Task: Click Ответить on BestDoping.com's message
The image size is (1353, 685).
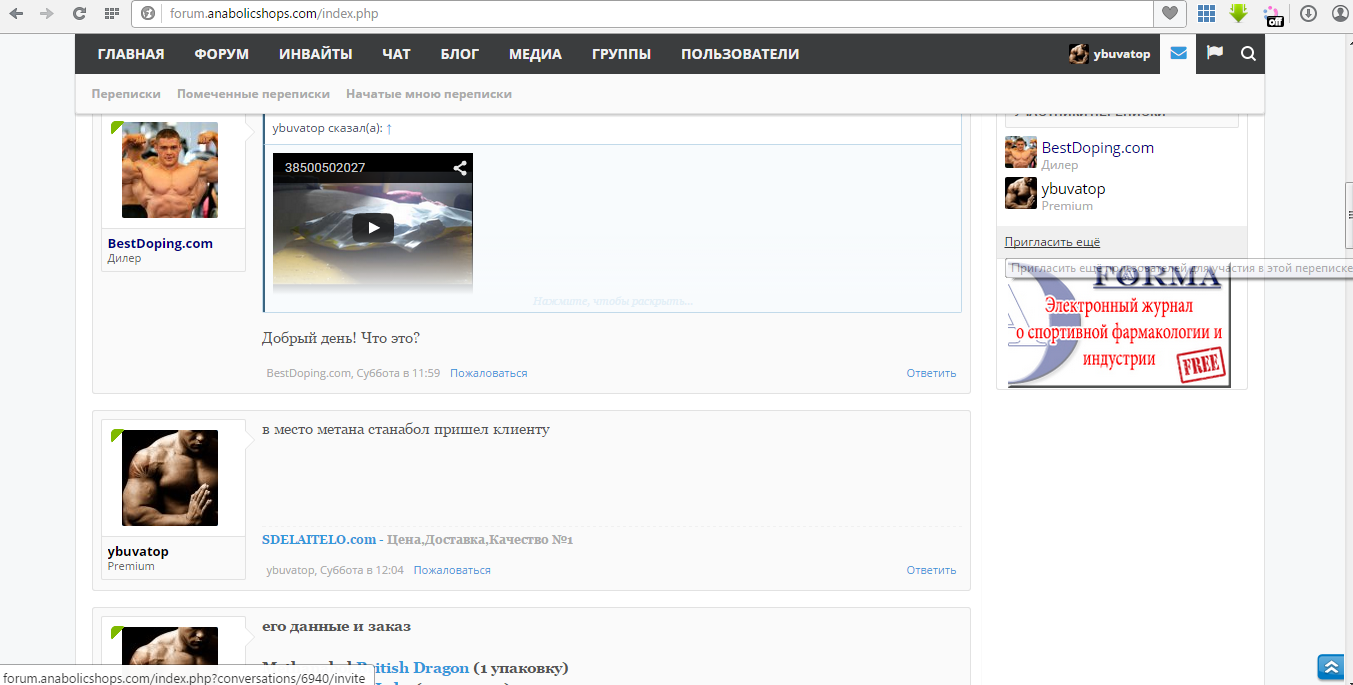Action: tap(930, 373)
